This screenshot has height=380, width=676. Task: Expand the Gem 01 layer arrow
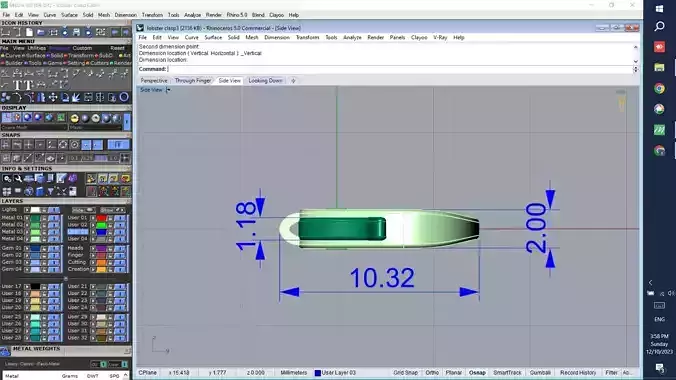27,248
